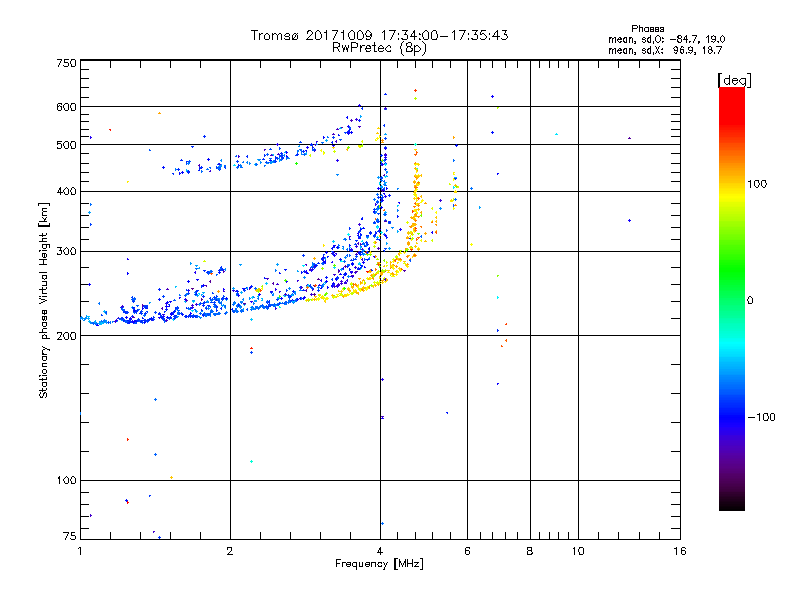Click the x-axis tick label '6'

(x=467, y=551)
